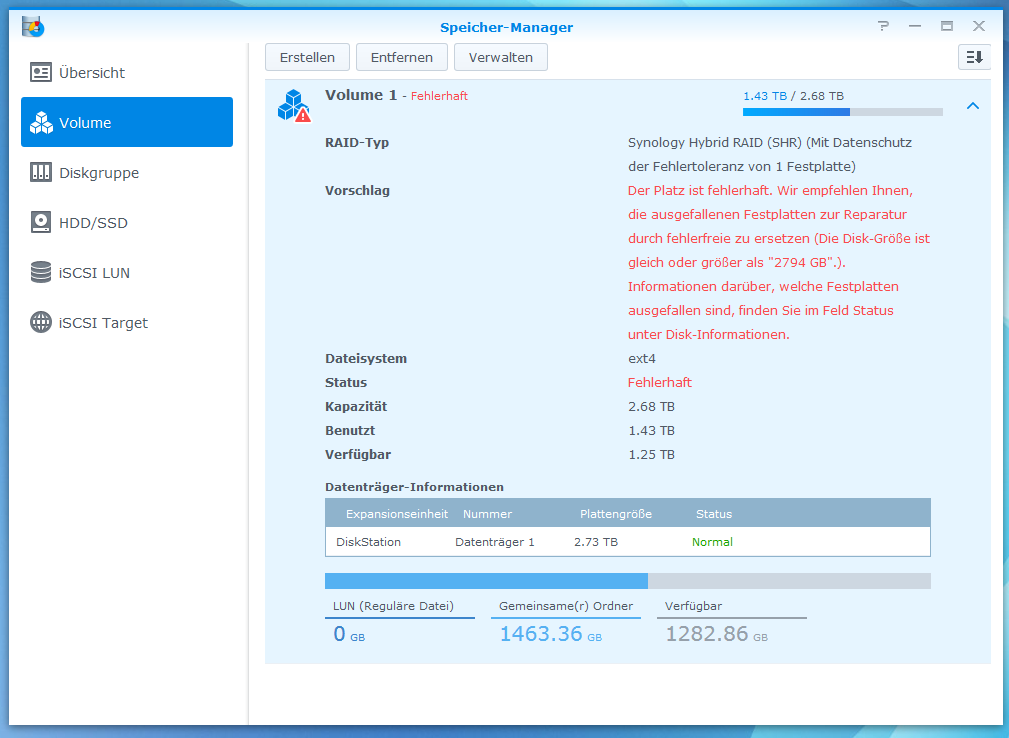Click the Plattengröße column header
This screenshot has width=1009, height=738.
tap(616, 514)
